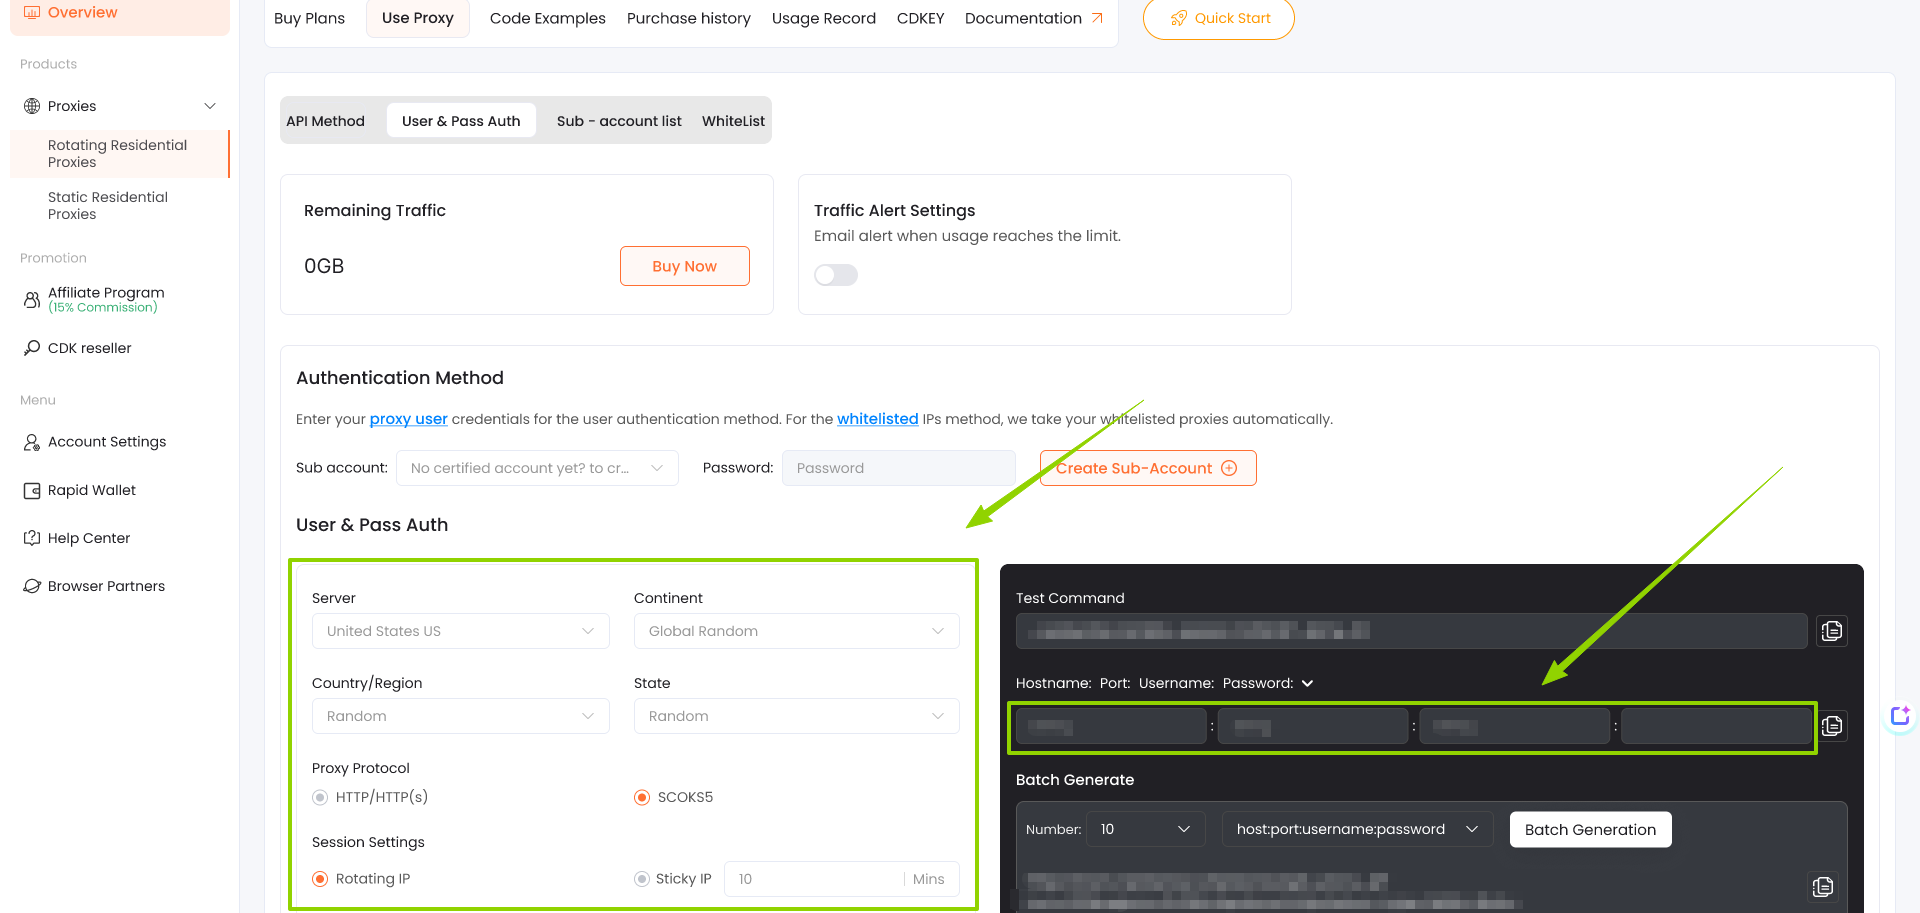
Task: Copy the hostname port credentials row
Action: tap(1831, 726)
